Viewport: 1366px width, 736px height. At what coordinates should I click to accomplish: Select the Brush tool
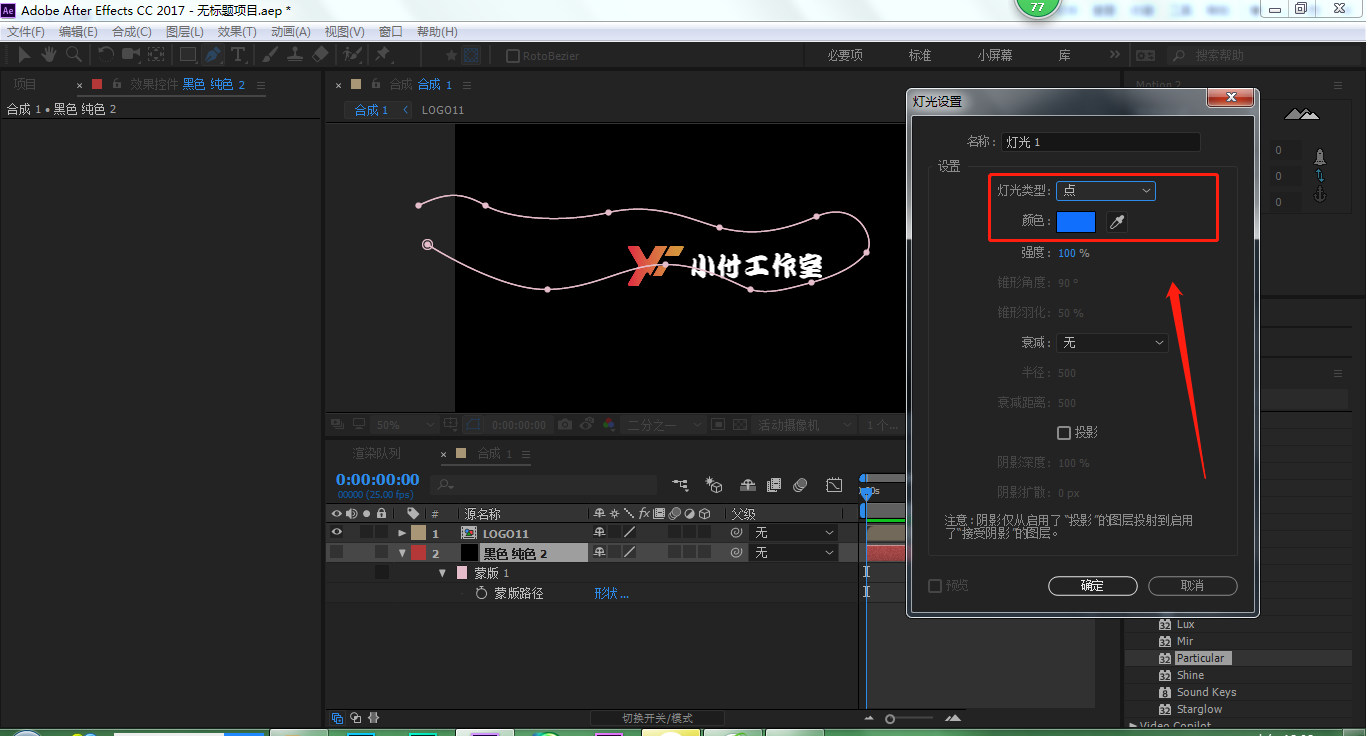[270, 55]
